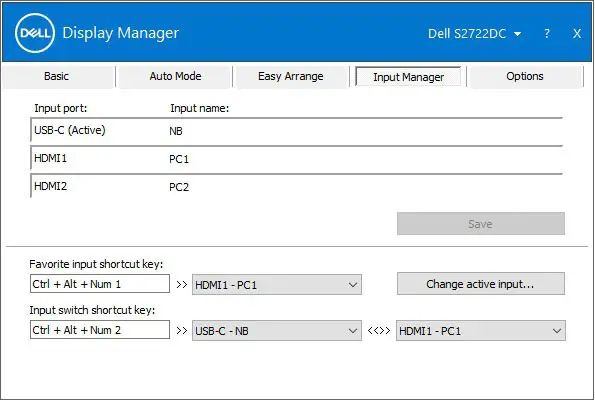595x401 pixels.
Task: Click Change active input button
Action: 481,284
